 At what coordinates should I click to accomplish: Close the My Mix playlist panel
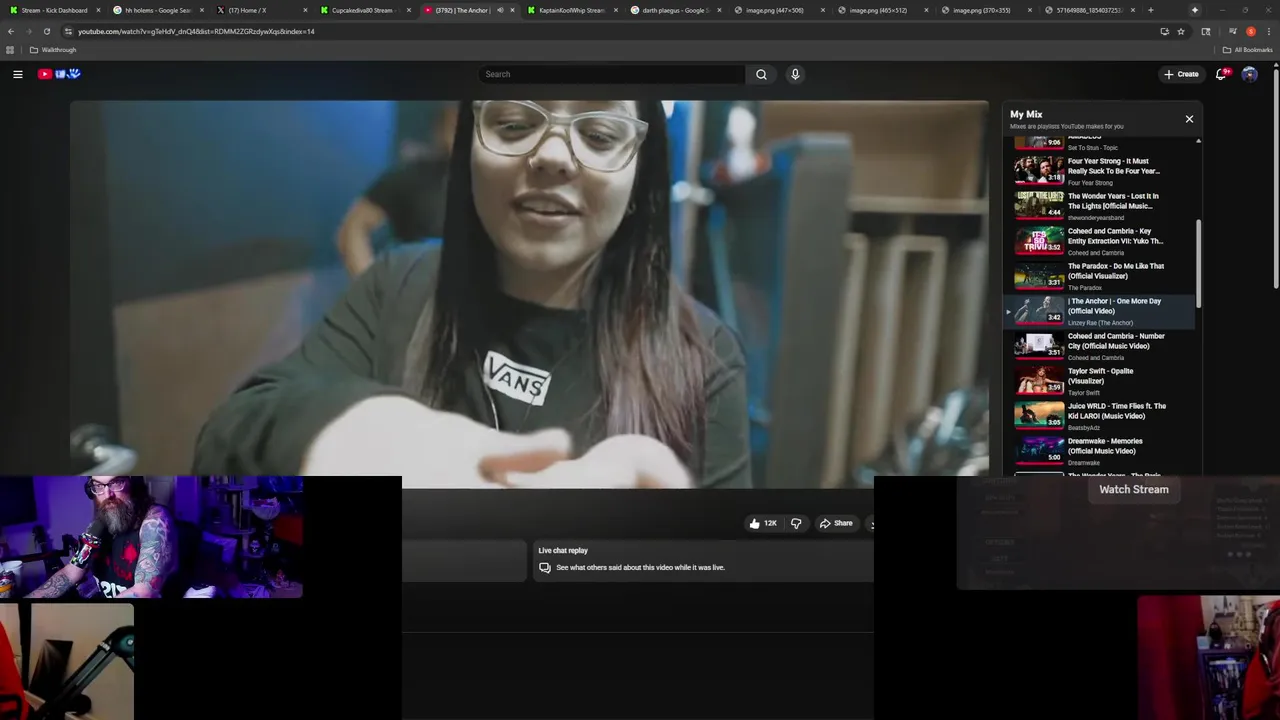[x=1189, y=119]
